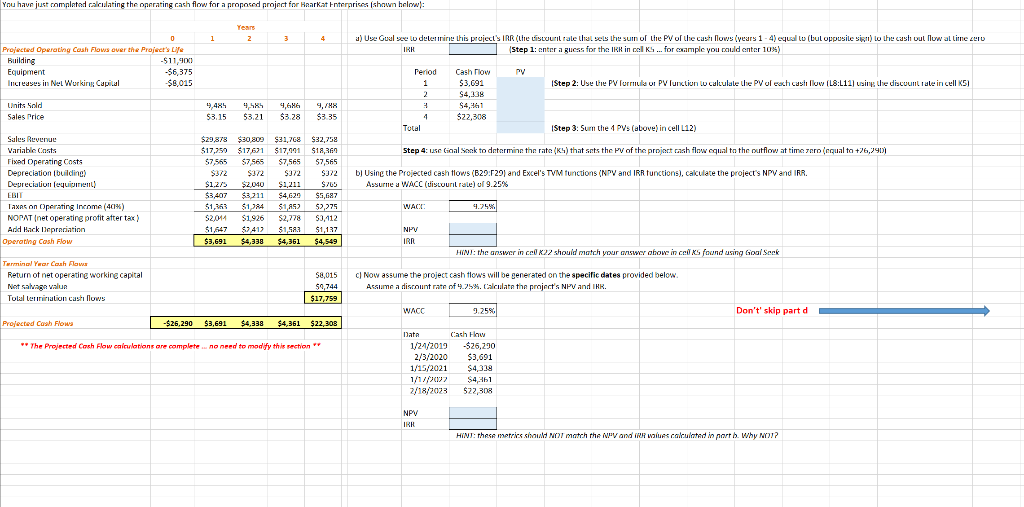
Task: Select the $4,549 year 4 operating cash flow cell
Action: (322, 241)
